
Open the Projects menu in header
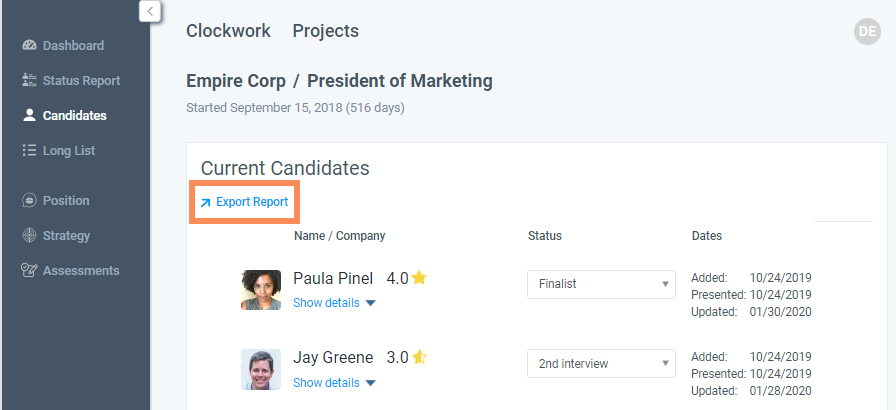pyautogui.click(x=325, y=31)
